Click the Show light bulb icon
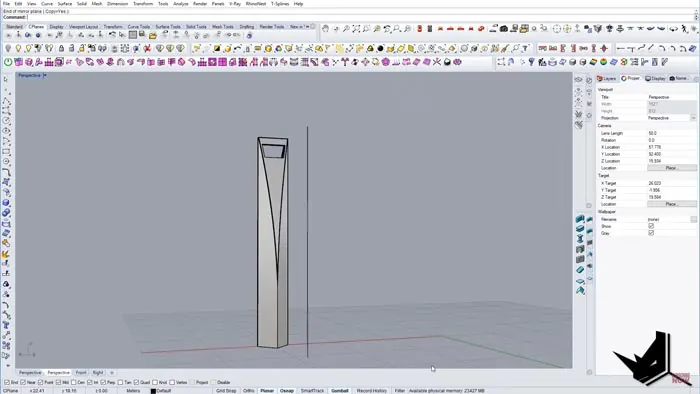Screen dimensions: 700x394 (18, 48)
